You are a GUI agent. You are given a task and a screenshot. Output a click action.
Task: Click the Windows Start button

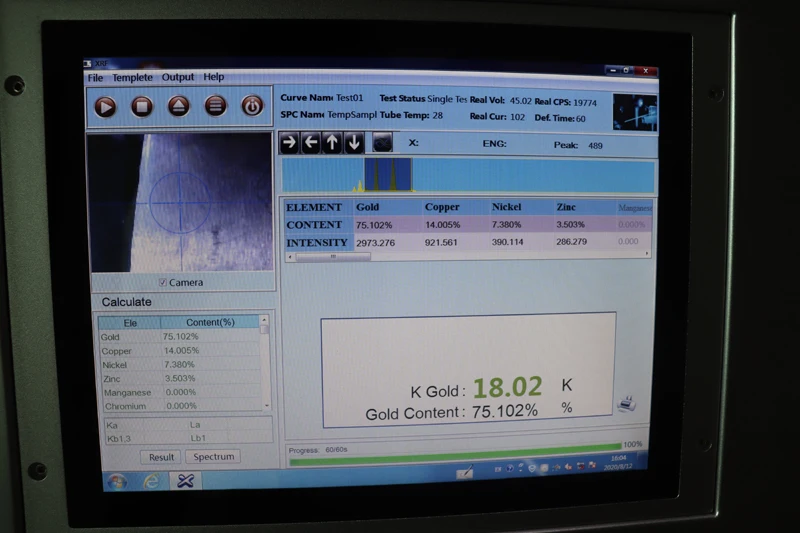[117, 481]
